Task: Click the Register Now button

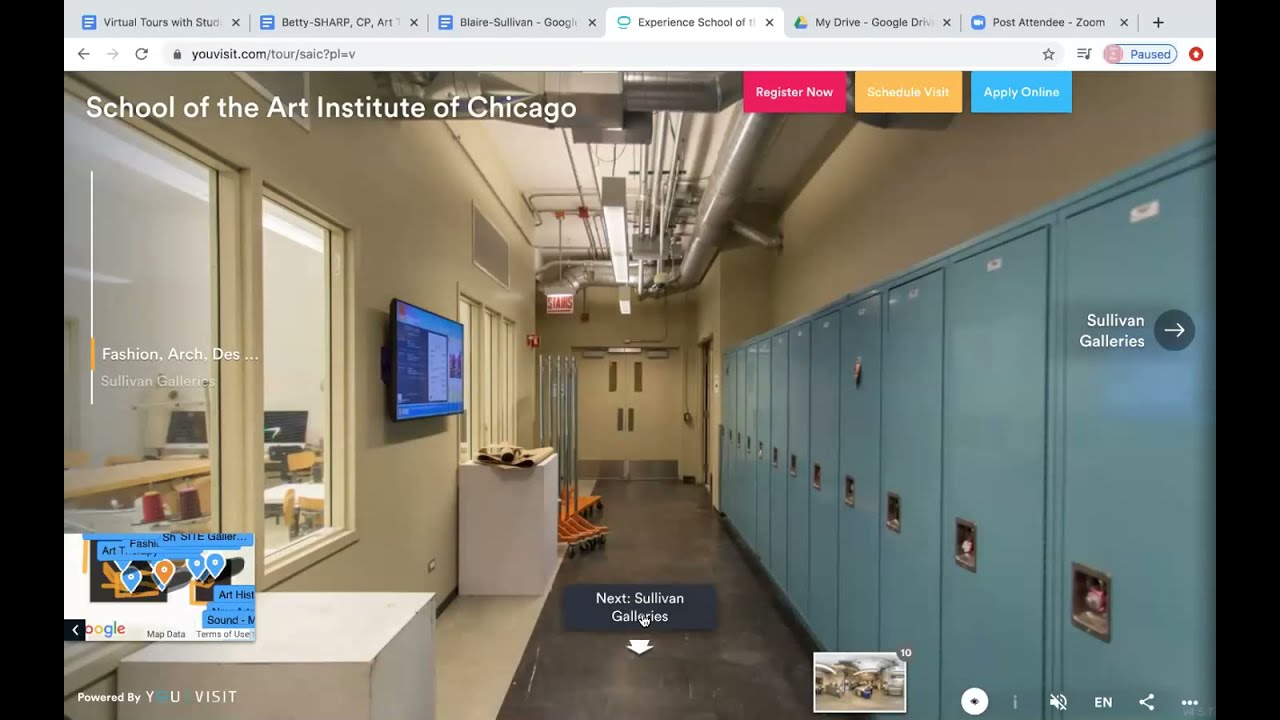Action: tap(794, 92)
